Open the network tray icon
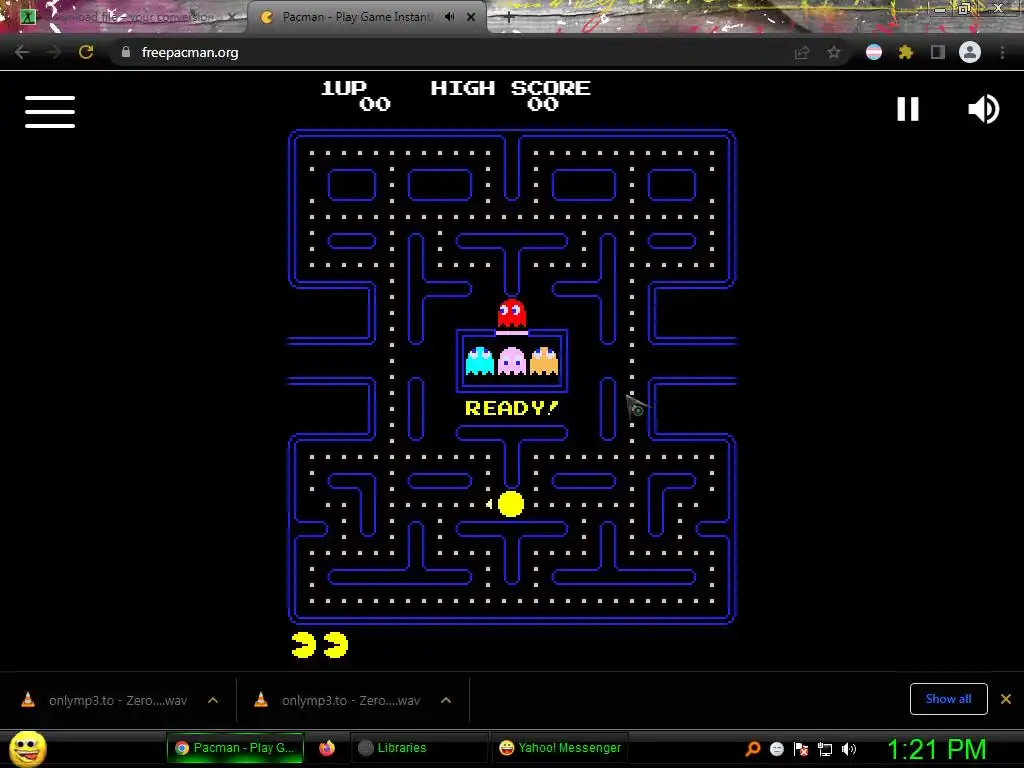 pos(825,748)
